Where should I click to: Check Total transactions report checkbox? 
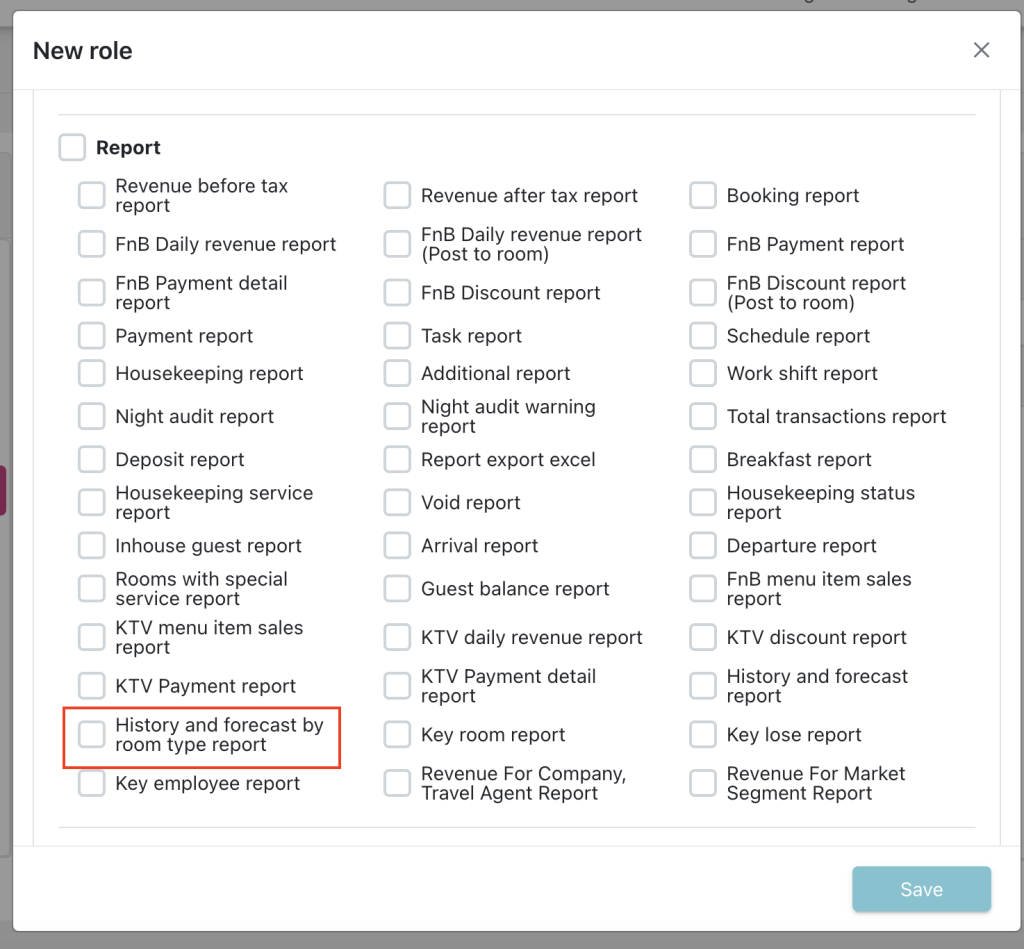[x=703, y=417]
